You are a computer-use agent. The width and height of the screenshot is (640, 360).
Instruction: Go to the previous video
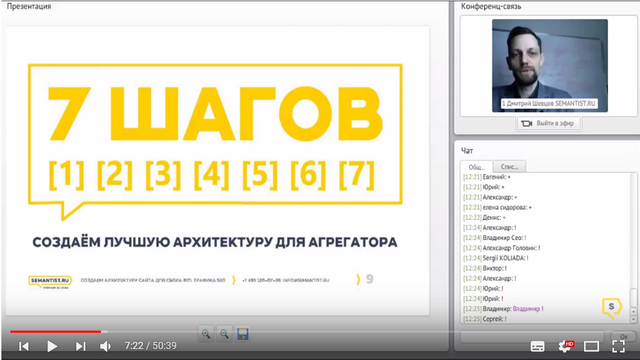point(24,346)
